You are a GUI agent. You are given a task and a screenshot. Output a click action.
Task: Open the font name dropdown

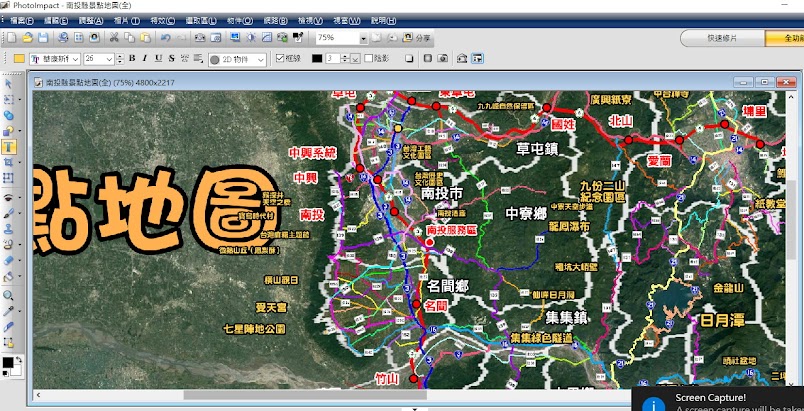click(x=76, y=59)
